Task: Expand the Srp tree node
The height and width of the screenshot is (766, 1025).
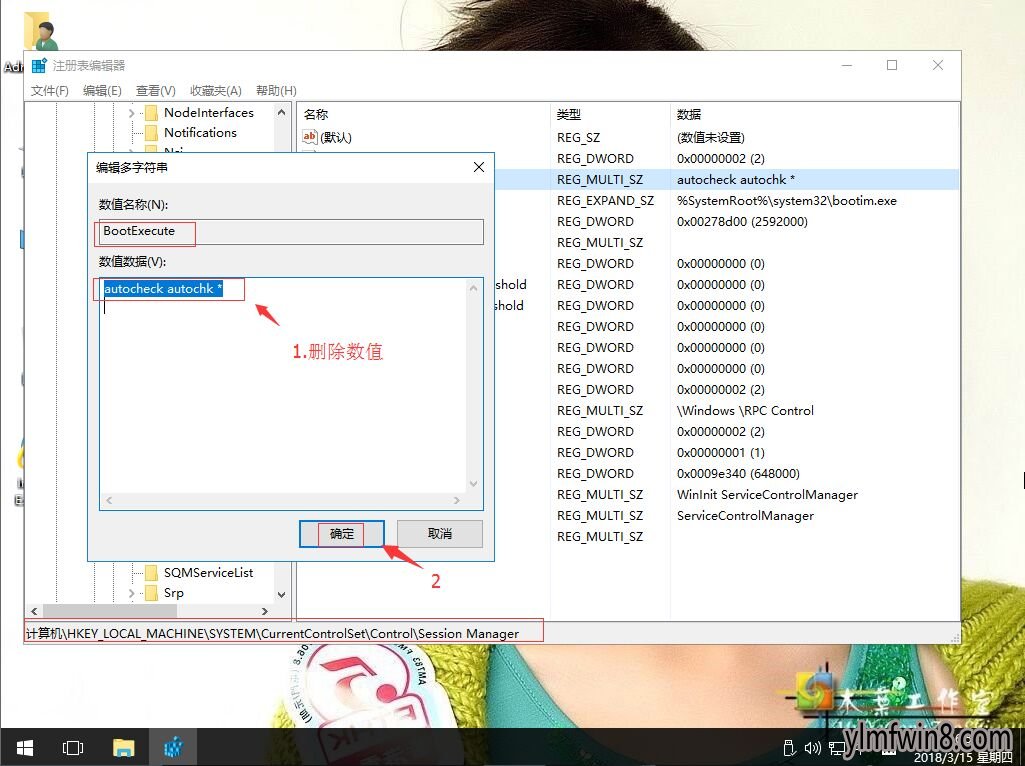Action: [131, 593]
